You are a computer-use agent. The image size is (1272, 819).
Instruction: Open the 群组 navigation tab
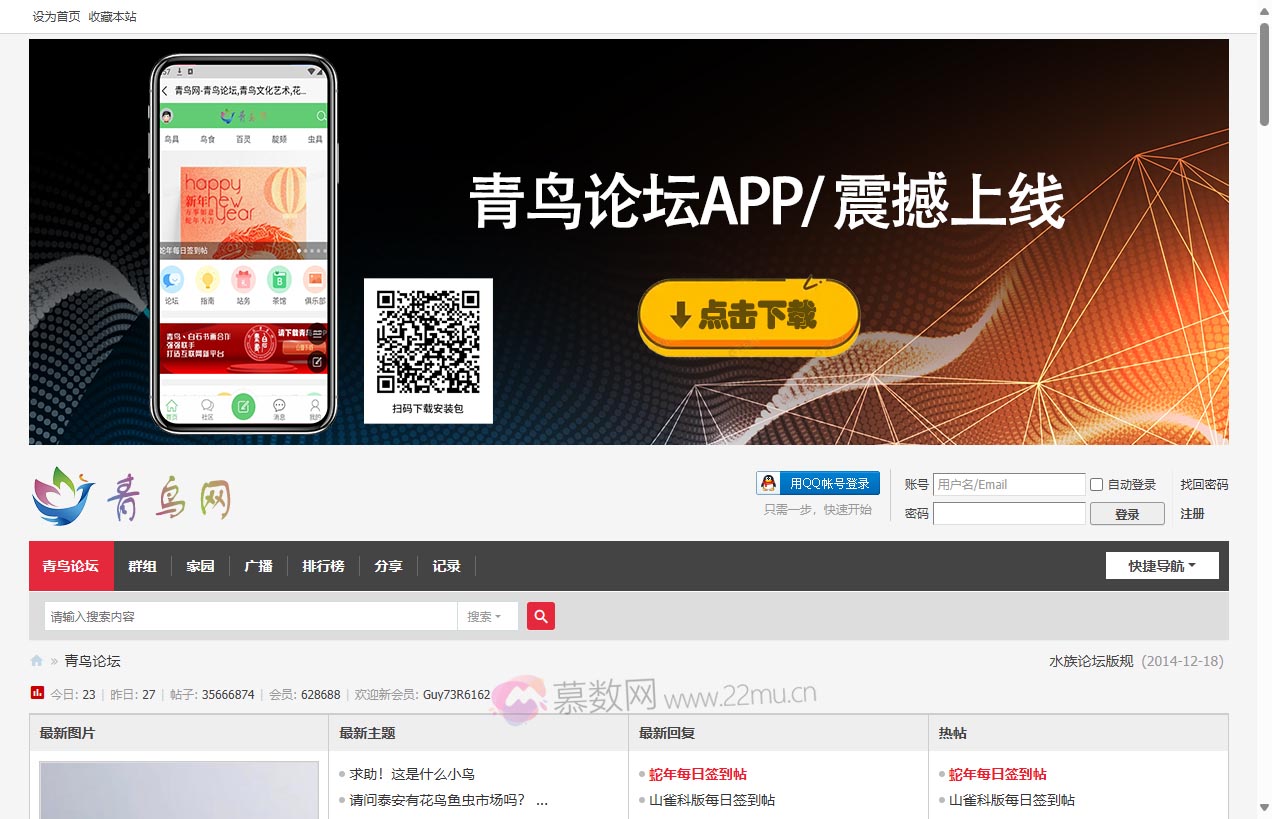coord(142,566)
